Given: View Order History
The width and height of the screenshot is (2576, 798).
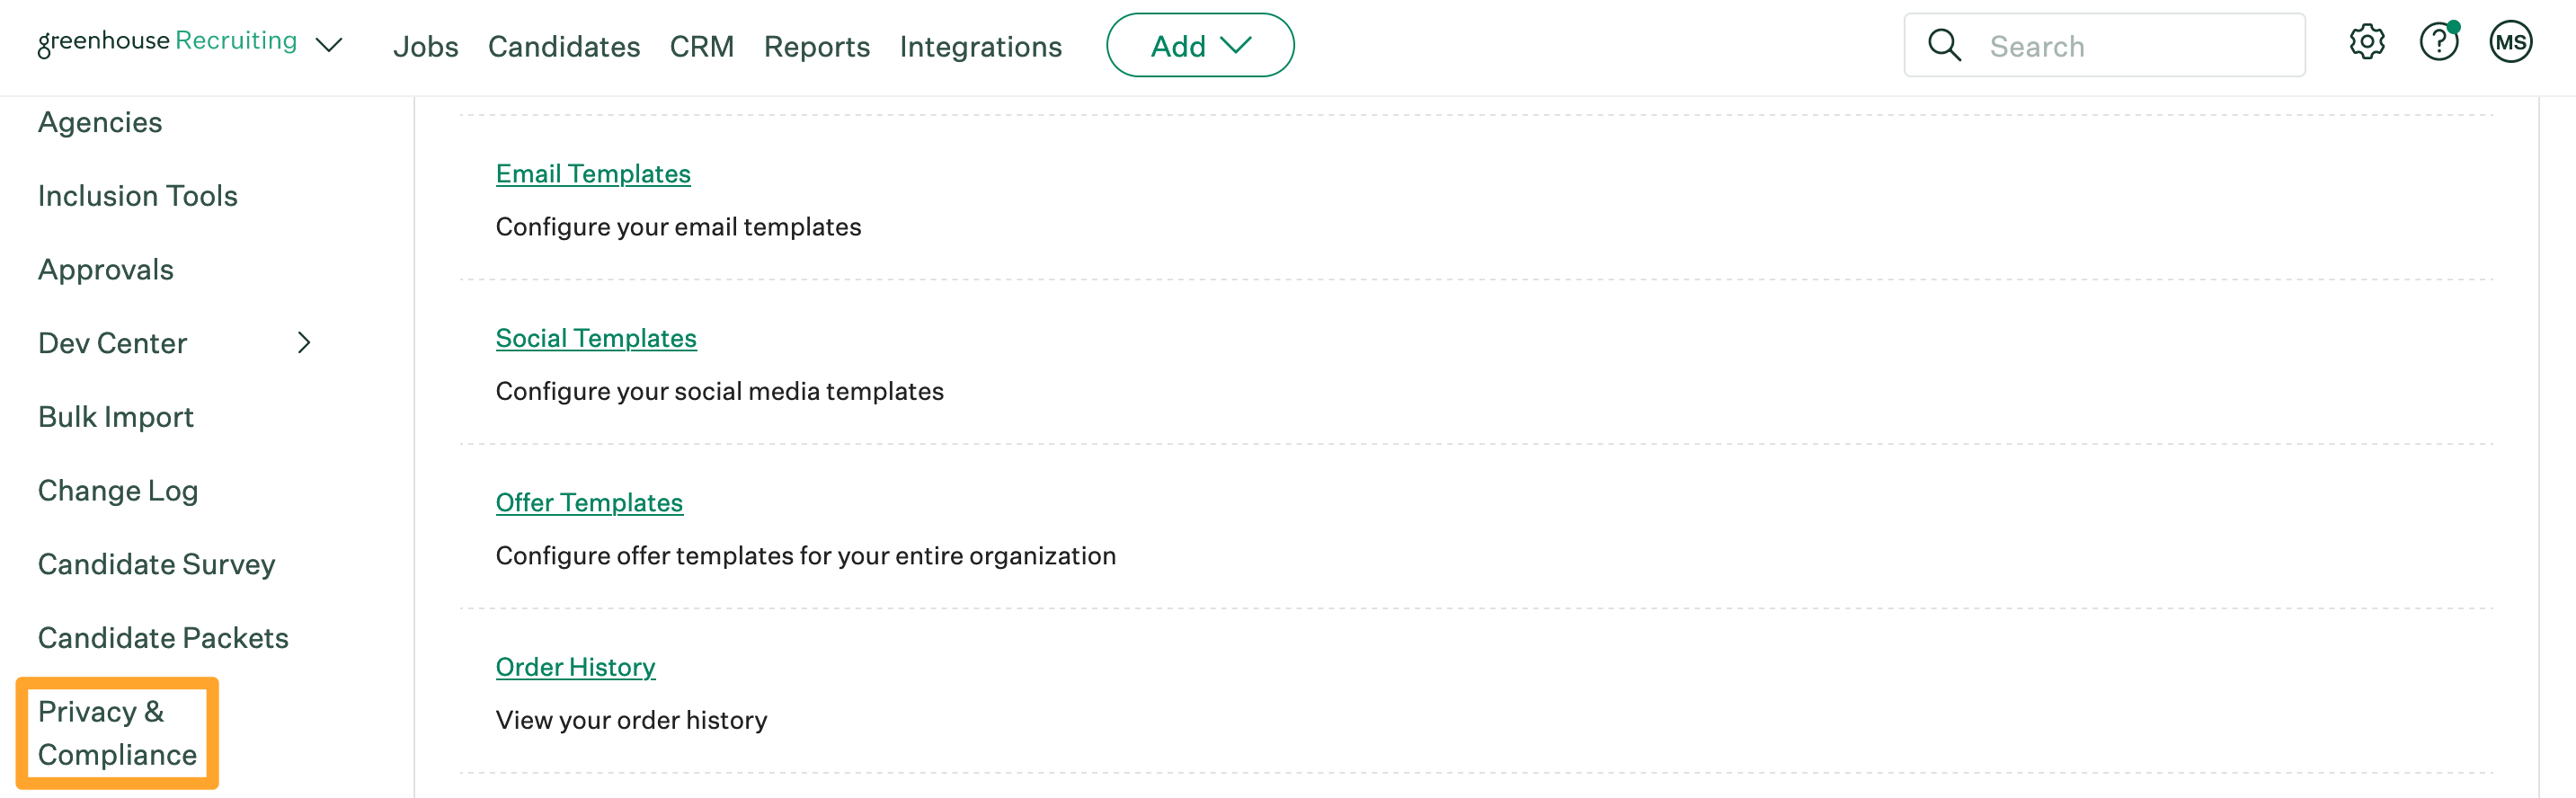Looking at the screenshot, I should (575, 667).
